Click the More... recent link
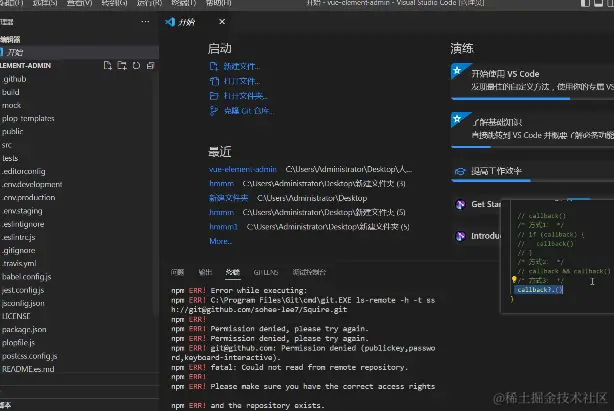This screenshot has height=411, width=614. click(x=220, y=241)
